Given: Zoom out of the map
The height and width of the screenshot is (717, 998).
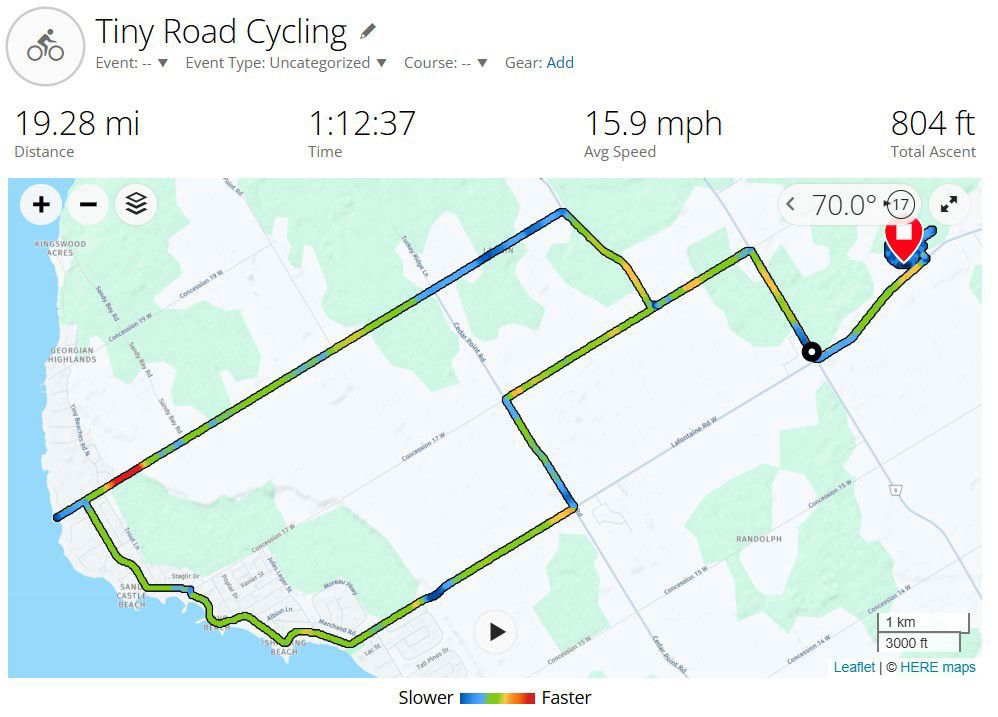Looking at the screenshot, I should click(x=88, y=204).
